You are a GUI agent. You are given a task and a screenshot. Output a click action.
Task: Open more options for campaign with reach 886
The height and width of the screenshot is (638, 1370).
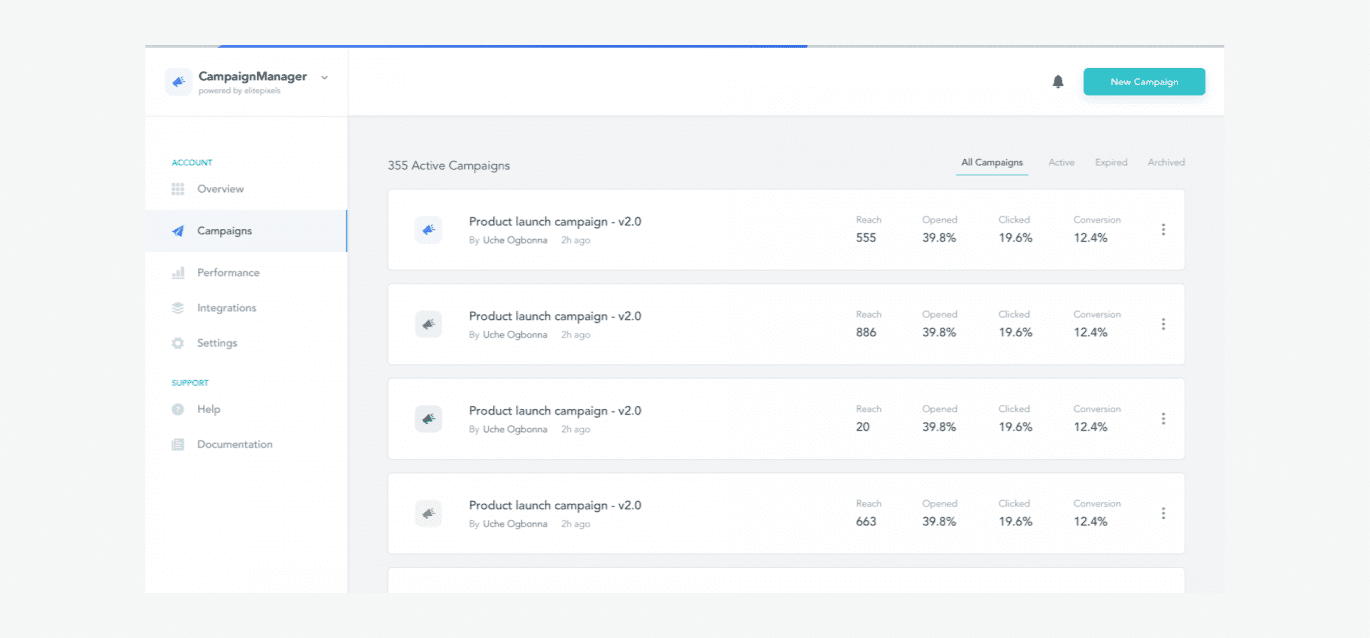click(1163, 324)
